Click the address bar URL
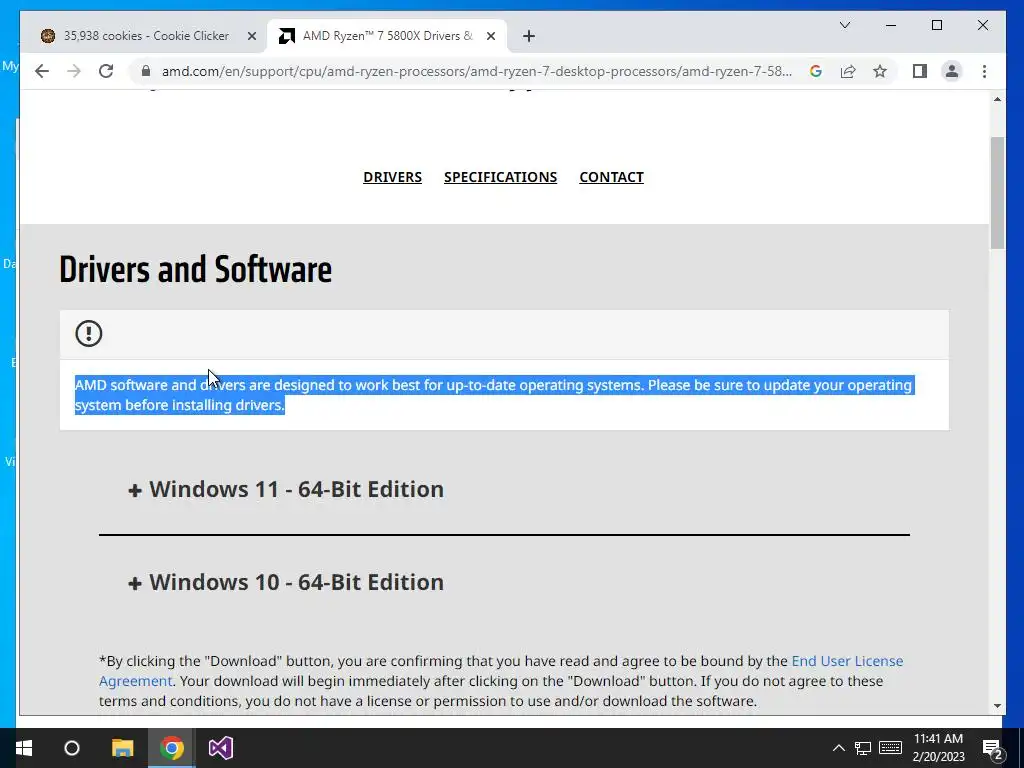Image resolution: width=1024 pixels, height=768 pixels. tap(477, 71)
